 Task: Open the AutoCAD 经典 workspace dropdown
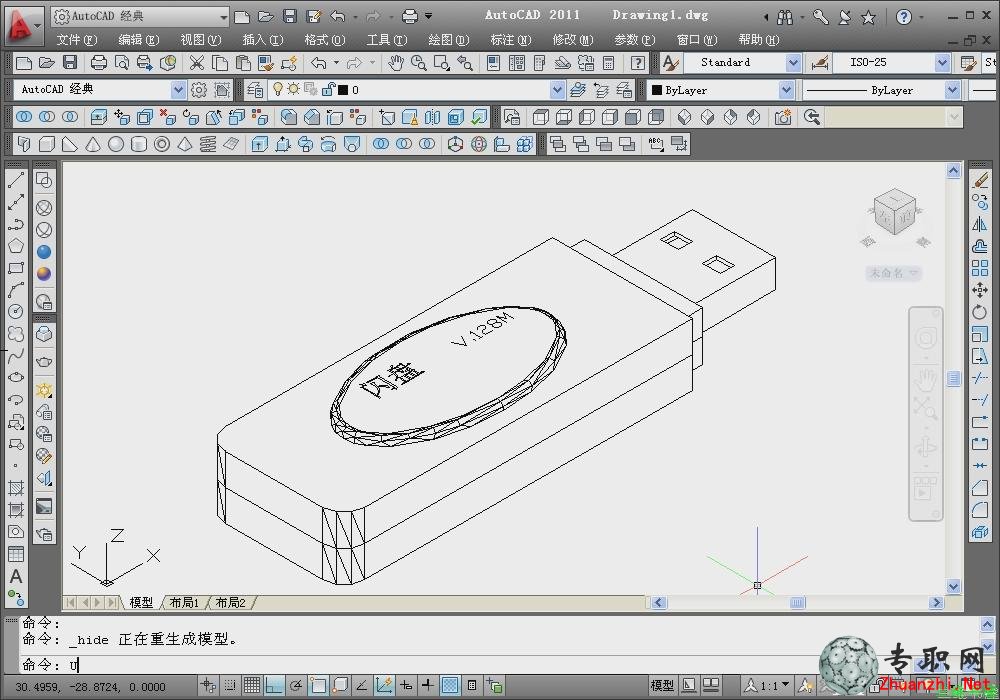pos(179,90)
